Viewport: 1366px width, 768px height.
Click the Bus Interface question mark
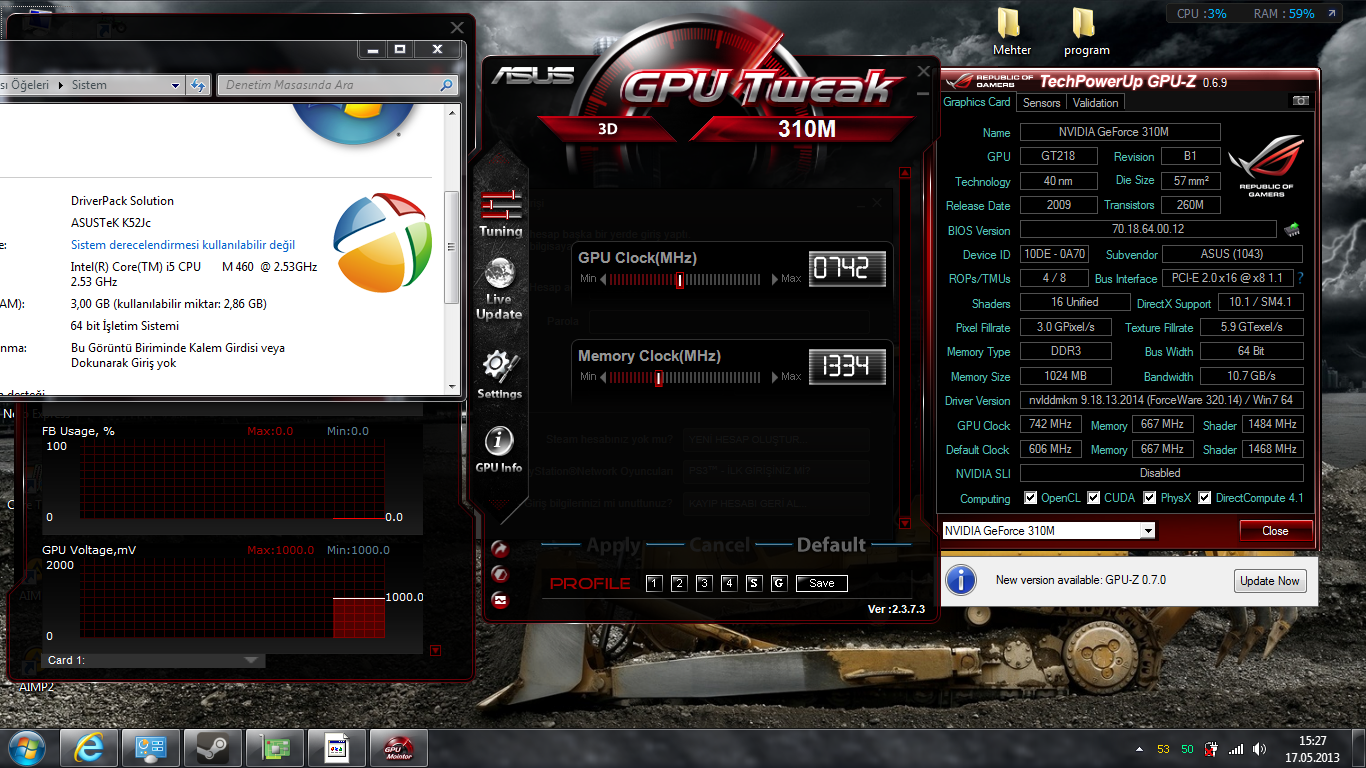coord(1301,278)
